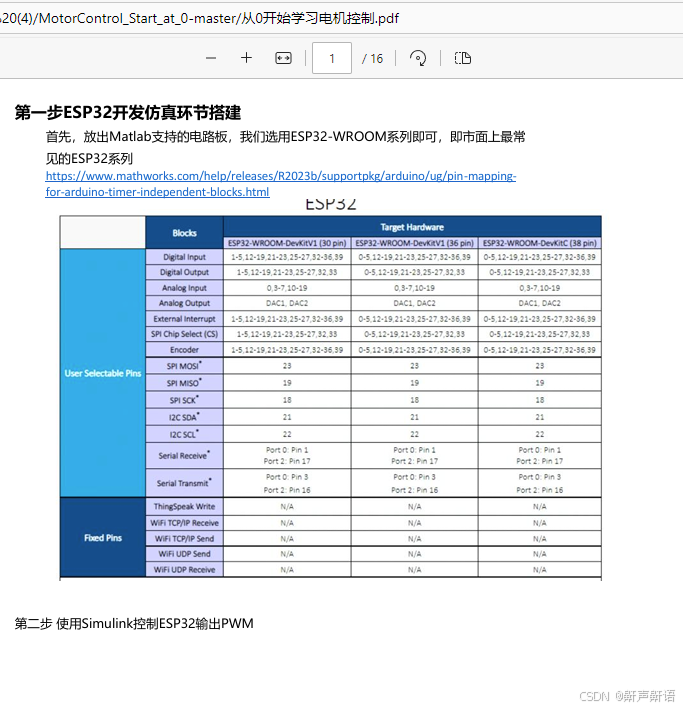Screen dimensions: 683x710
Task: Click the 'SPI Chip Select (CS)' row label
Action: [184, 334]
